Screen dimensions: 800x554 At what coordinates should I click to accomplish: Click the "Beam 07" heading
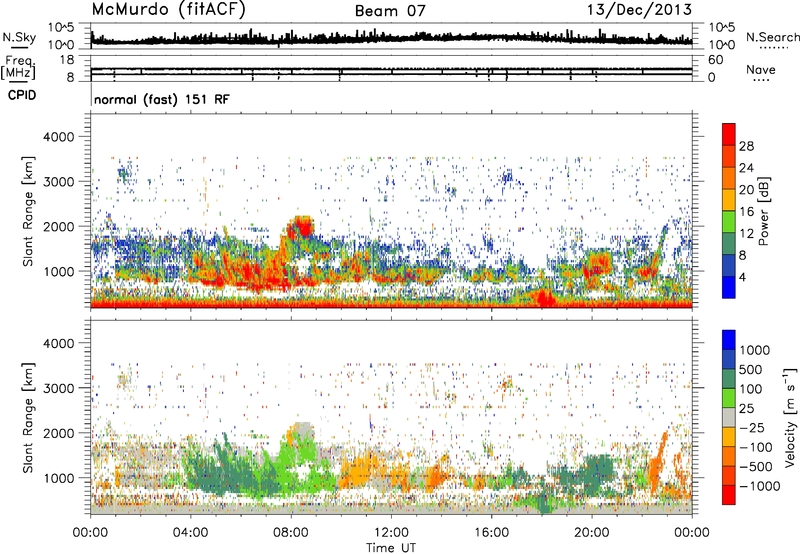click(x=390, y=11)
